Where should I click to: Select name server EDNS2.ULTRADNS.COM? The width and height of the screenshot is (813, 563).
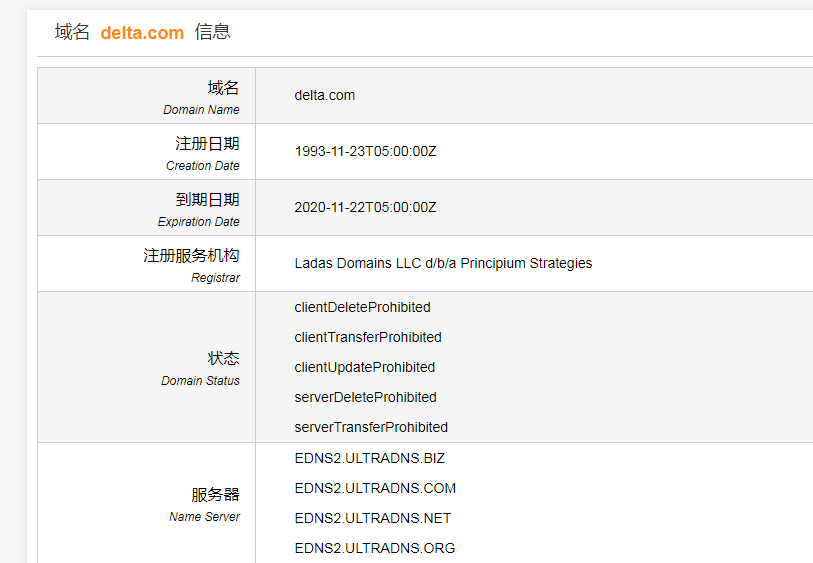click(375, 488)
